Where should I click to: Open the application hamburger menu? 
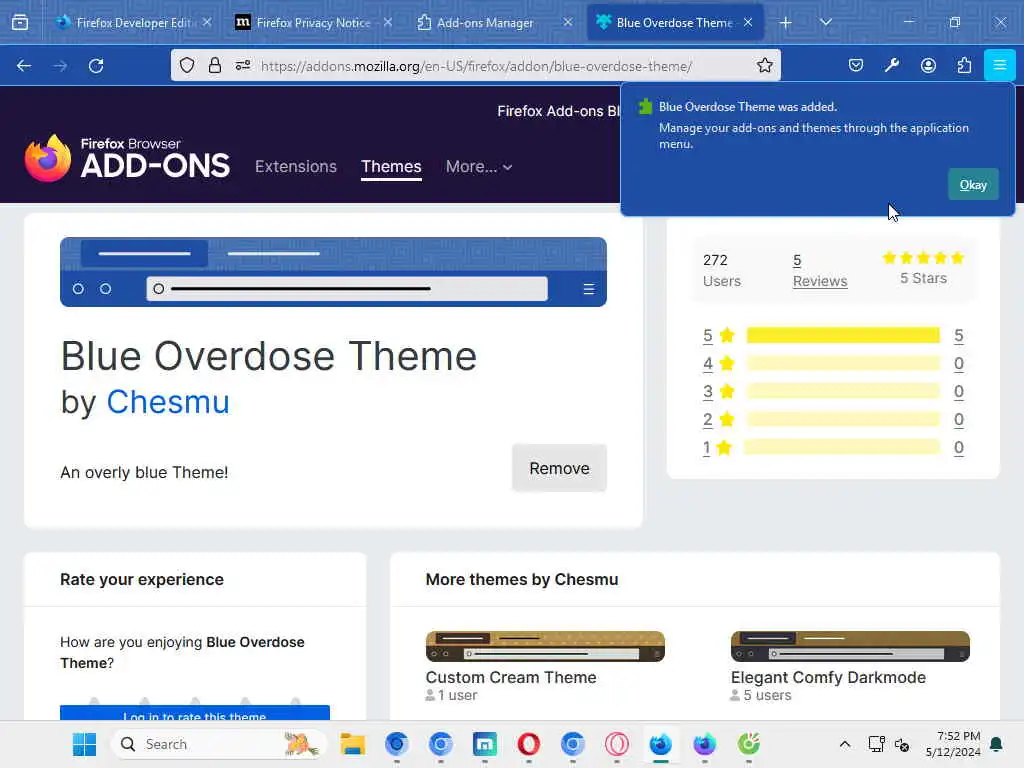[x=999, y=65]
